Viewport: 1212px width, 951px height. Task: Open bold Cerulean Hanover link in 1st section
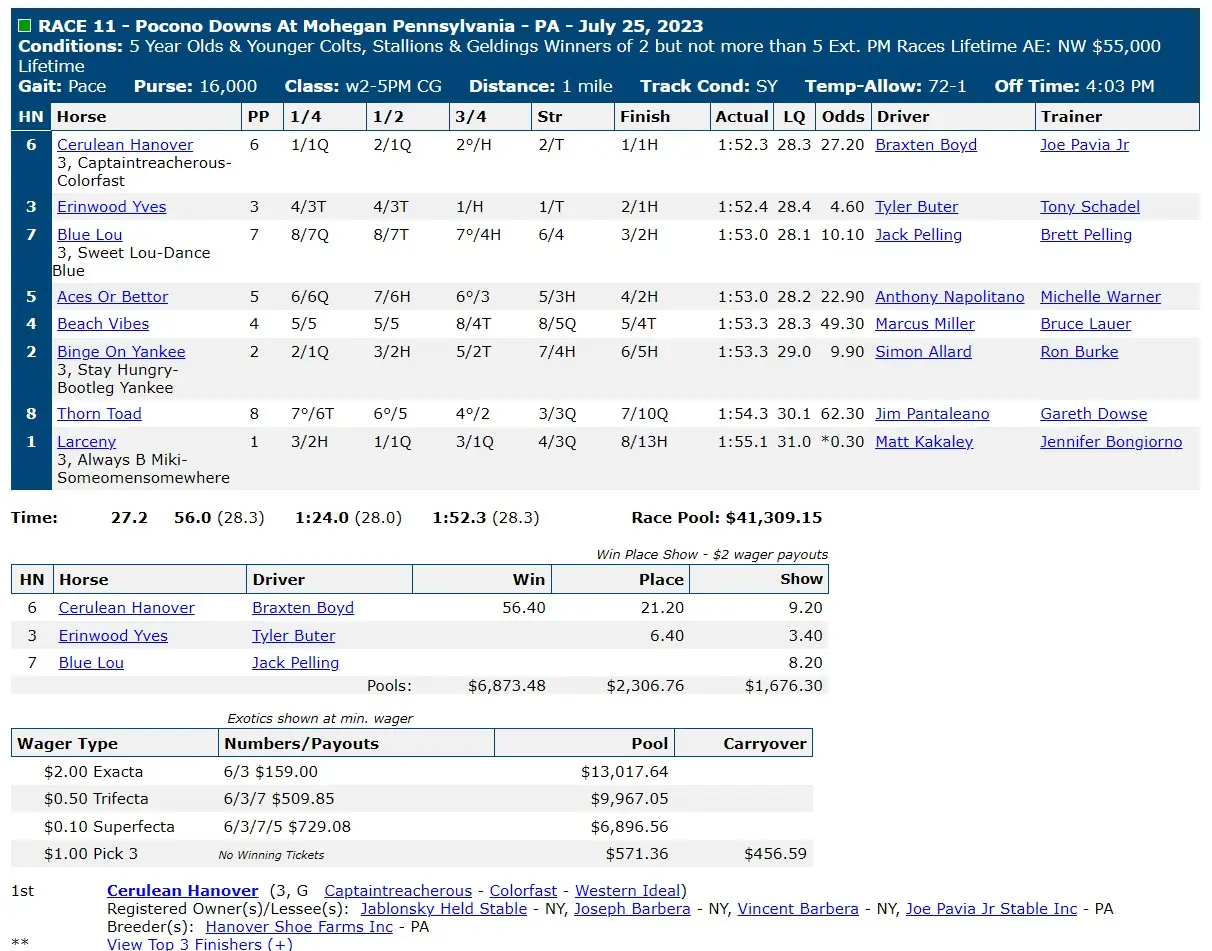(x=183, y=891)
